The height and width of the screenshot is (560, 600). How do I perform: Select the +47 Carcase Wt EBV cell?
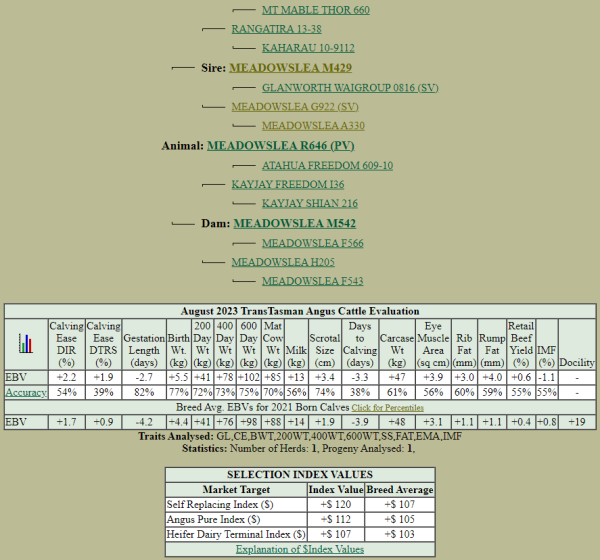click(397, 377)
